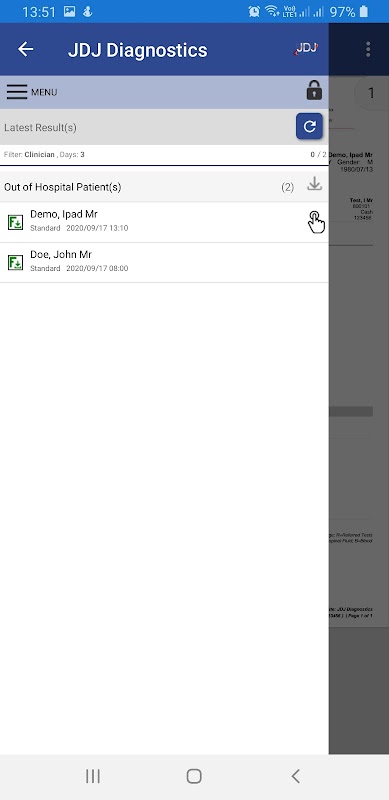389x800 pixels.
Task: Tap the Latest Result(s) header bar
Action: pyautogui.click(x=164, y=127)
